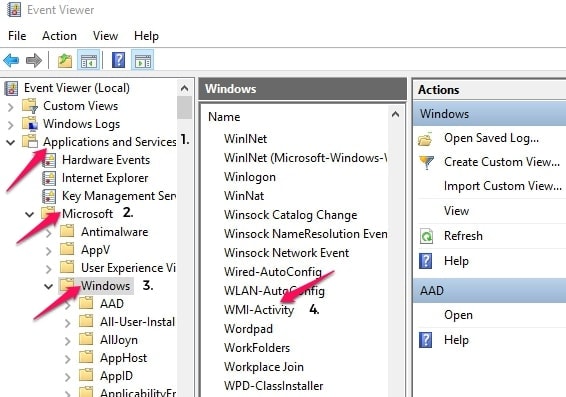Click the Hardware Events log icon
The image size is (566, 397).
(x=49, y=160)
